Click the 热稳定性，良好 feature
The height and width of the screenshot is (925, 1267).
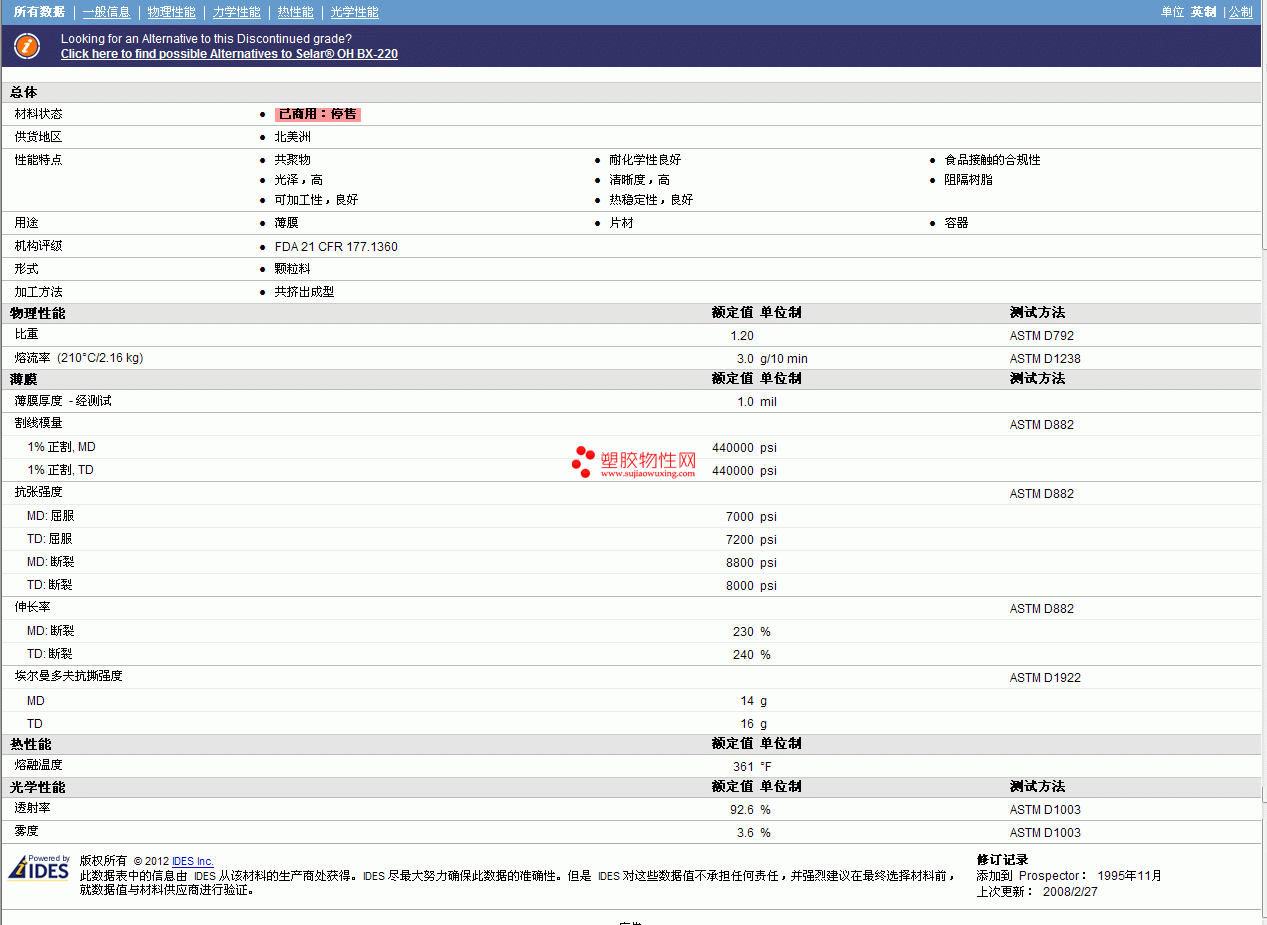click(x=651, y=200)
